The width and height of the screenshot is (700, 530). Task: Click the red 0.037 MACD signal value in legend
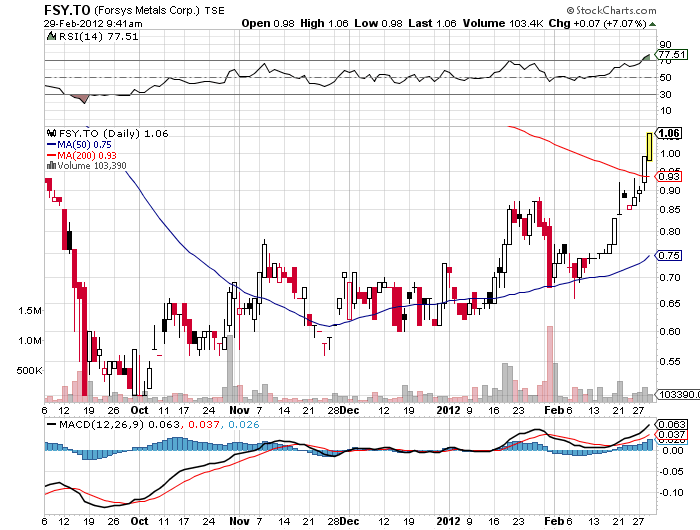[x=204, y=424]
